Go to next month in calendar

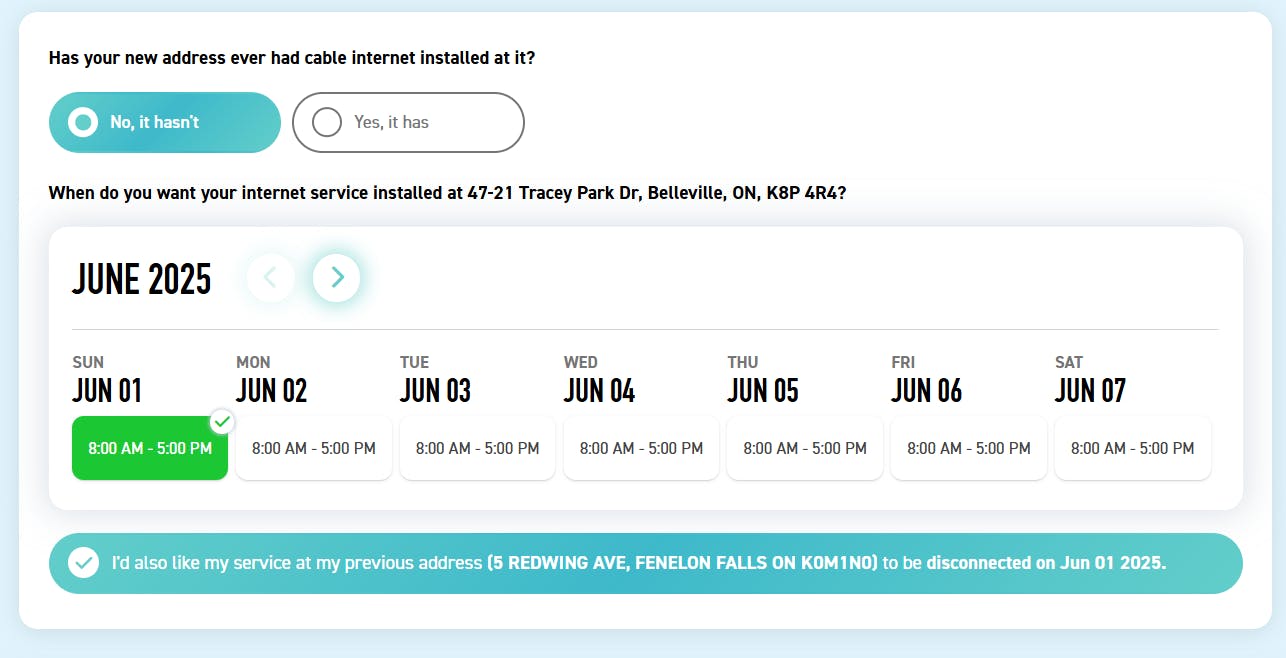[337, 278]
